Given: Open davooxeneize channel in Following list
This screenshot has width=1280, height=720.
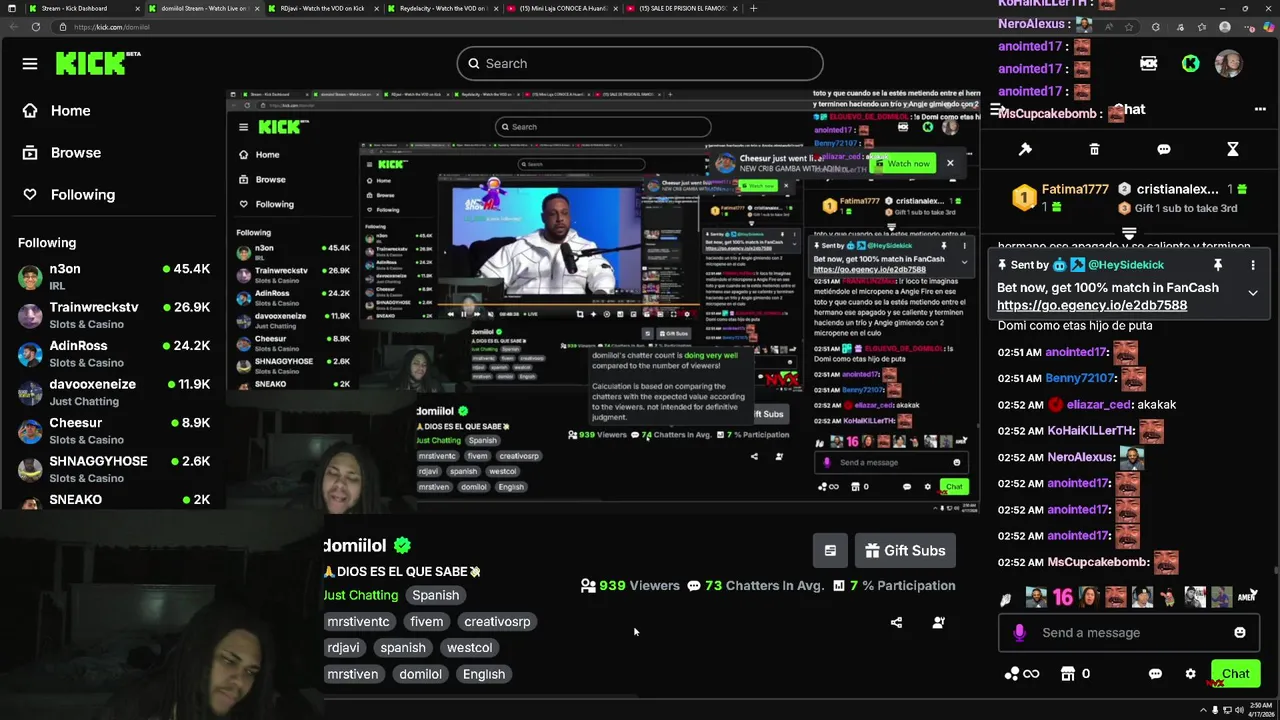Looking at the screenshot, I should tap(114, 392).
